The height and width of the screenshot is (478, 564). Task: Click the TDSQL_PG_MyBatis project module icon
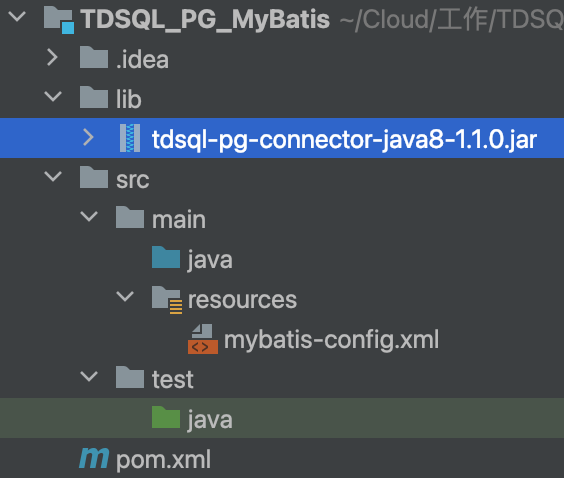[x=59, y=20]
